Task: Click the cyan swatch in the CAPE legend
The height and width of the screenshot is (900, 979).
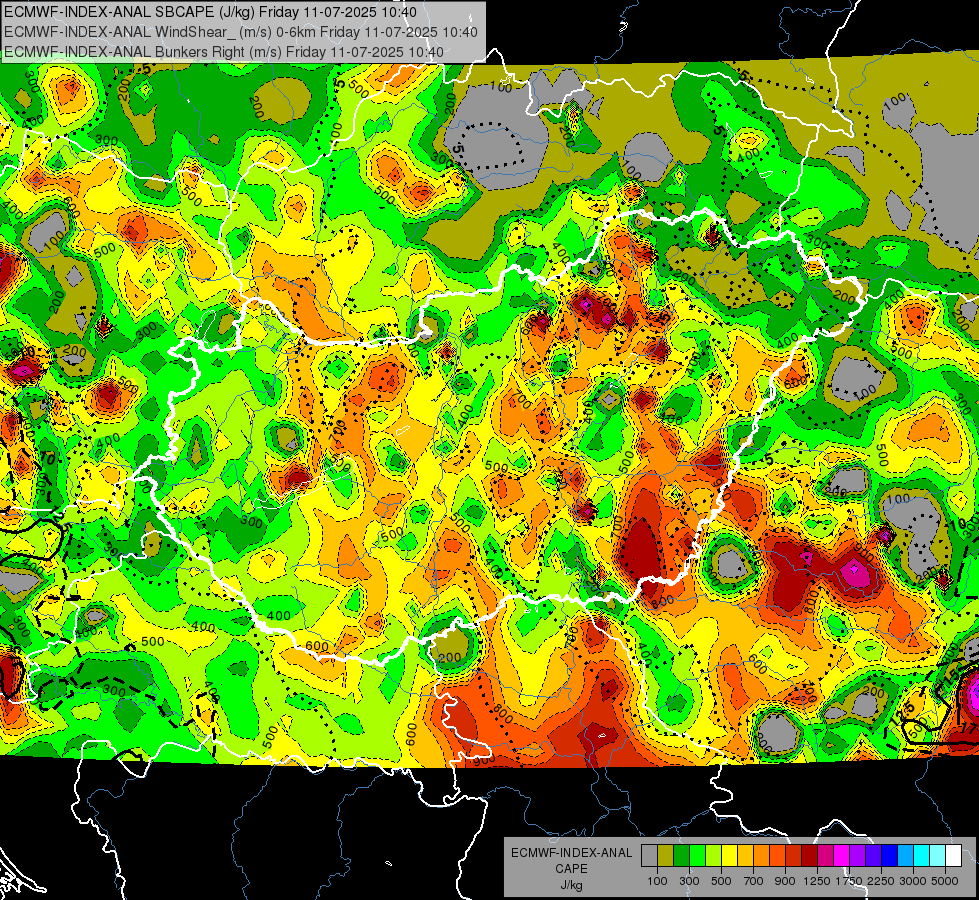Action: pos(921,855)
